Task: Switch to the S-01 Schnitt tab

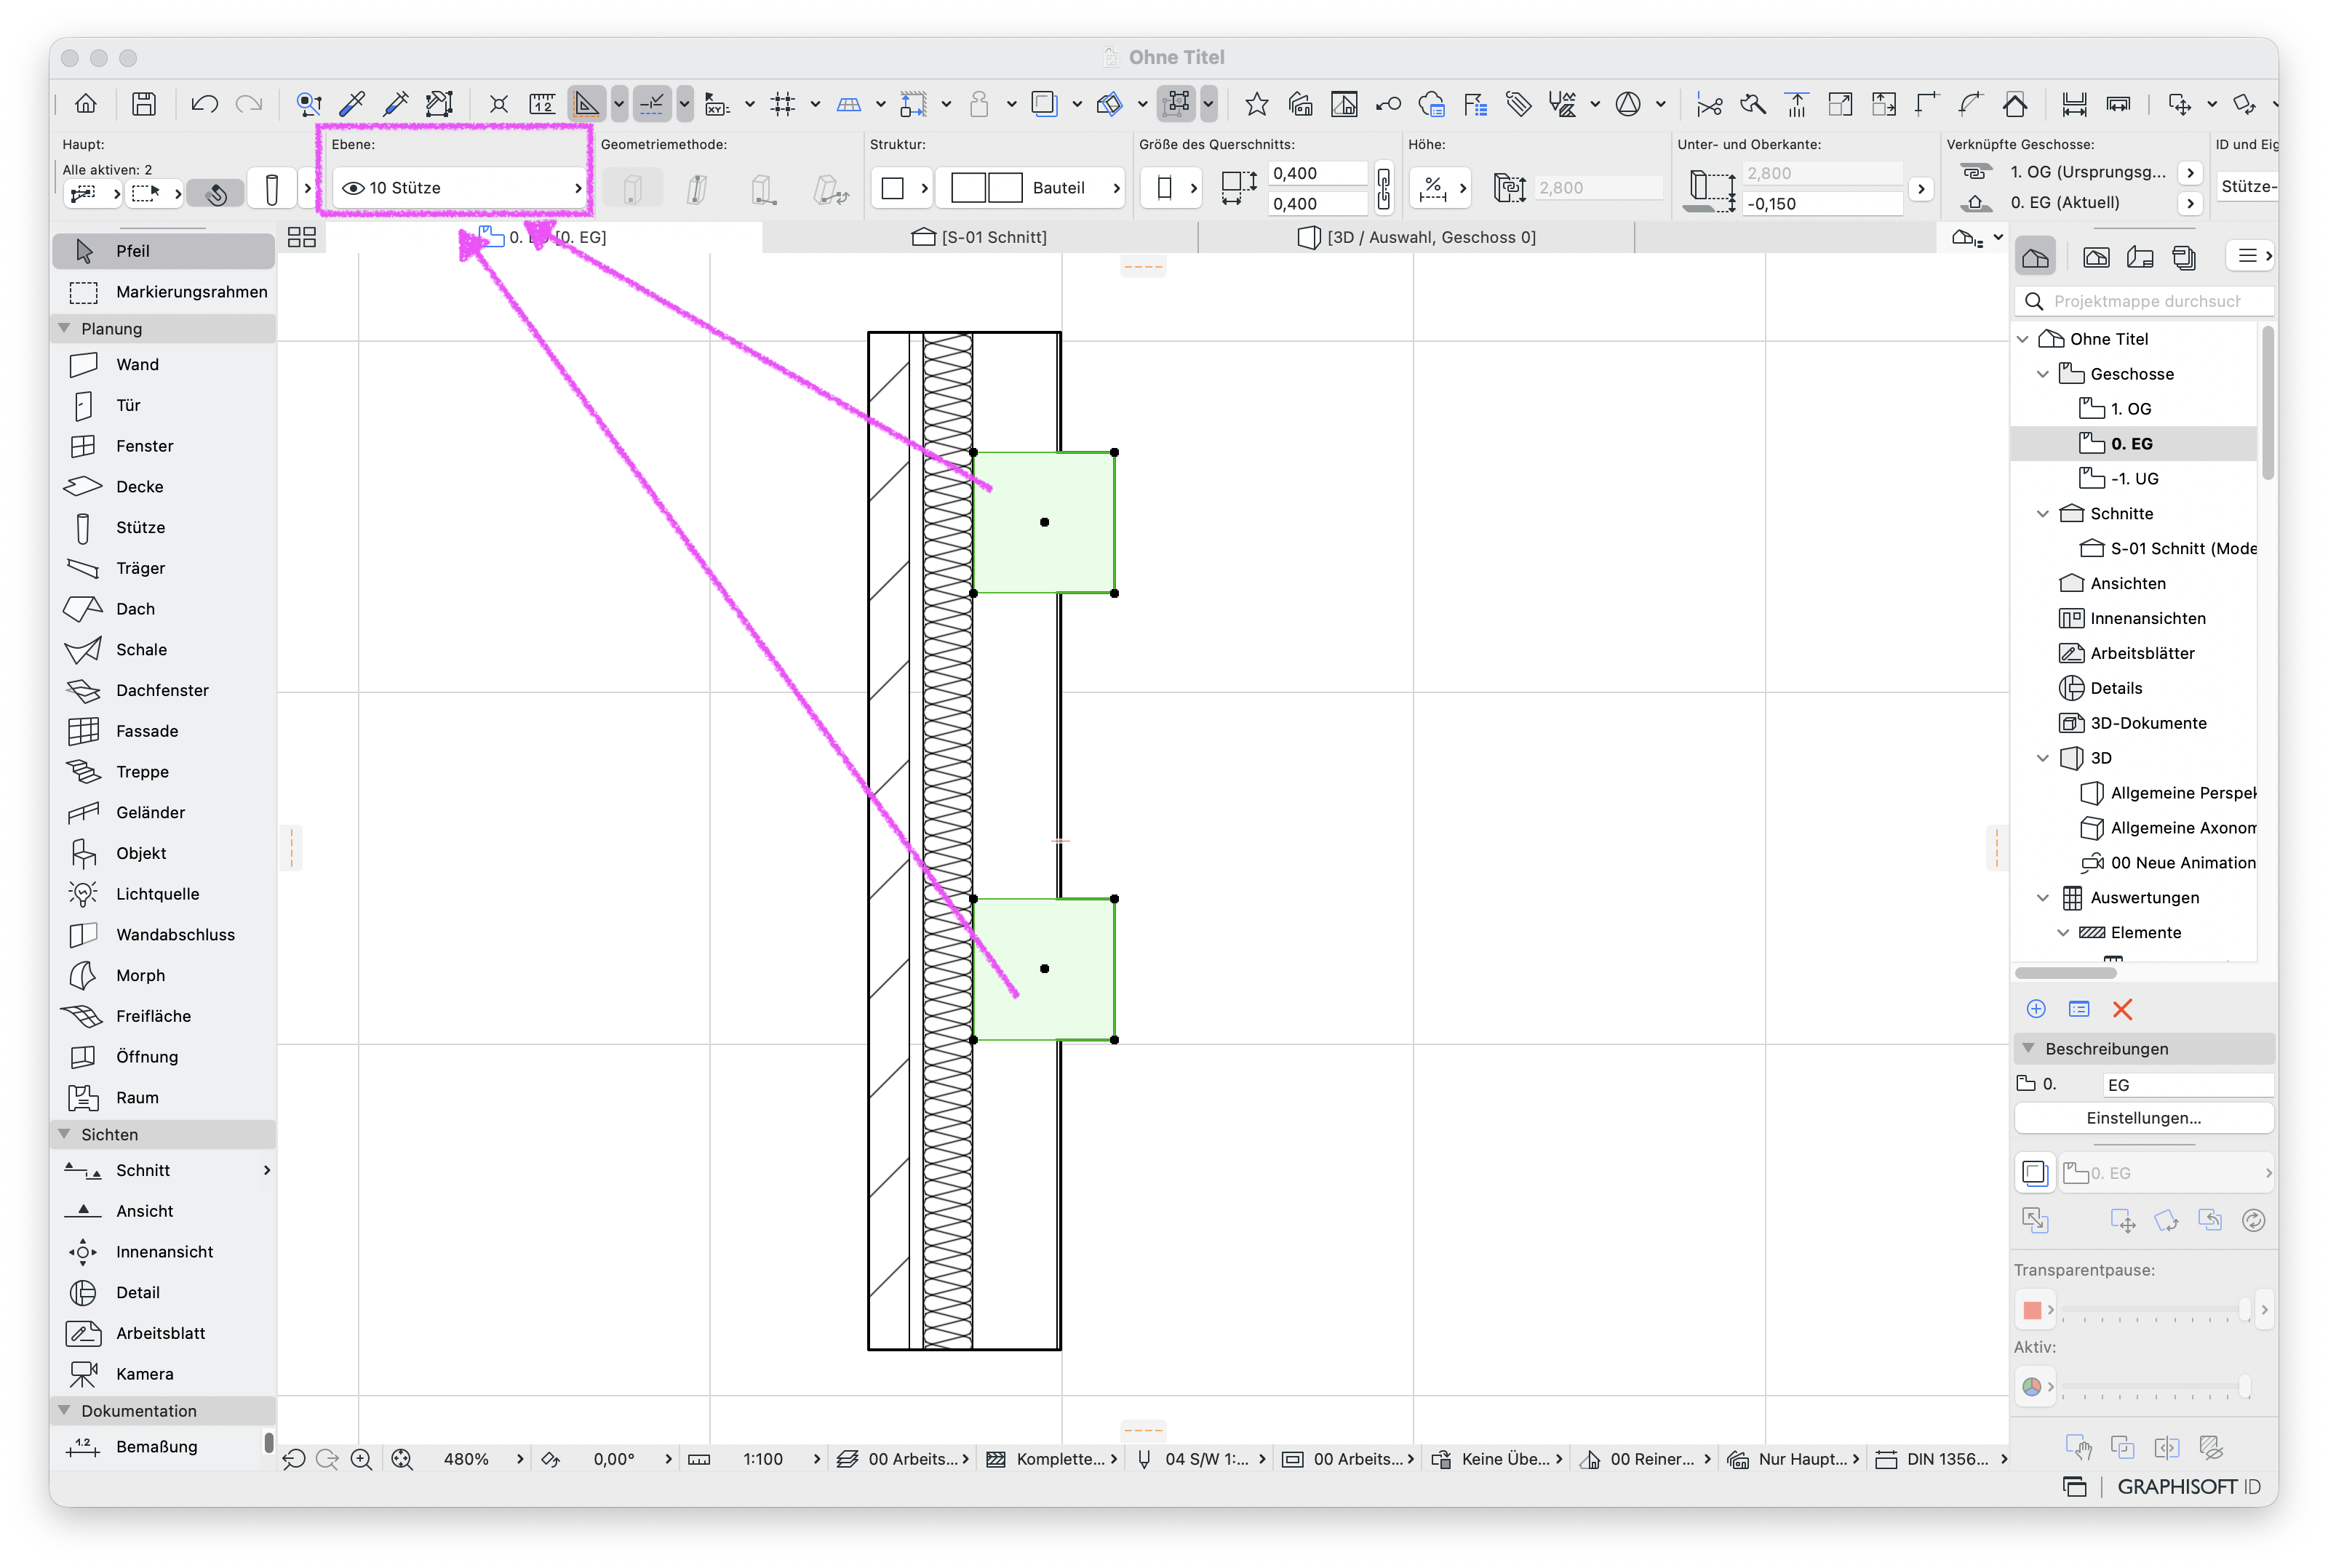Action: pyautogui.click(x=979, y=237)
